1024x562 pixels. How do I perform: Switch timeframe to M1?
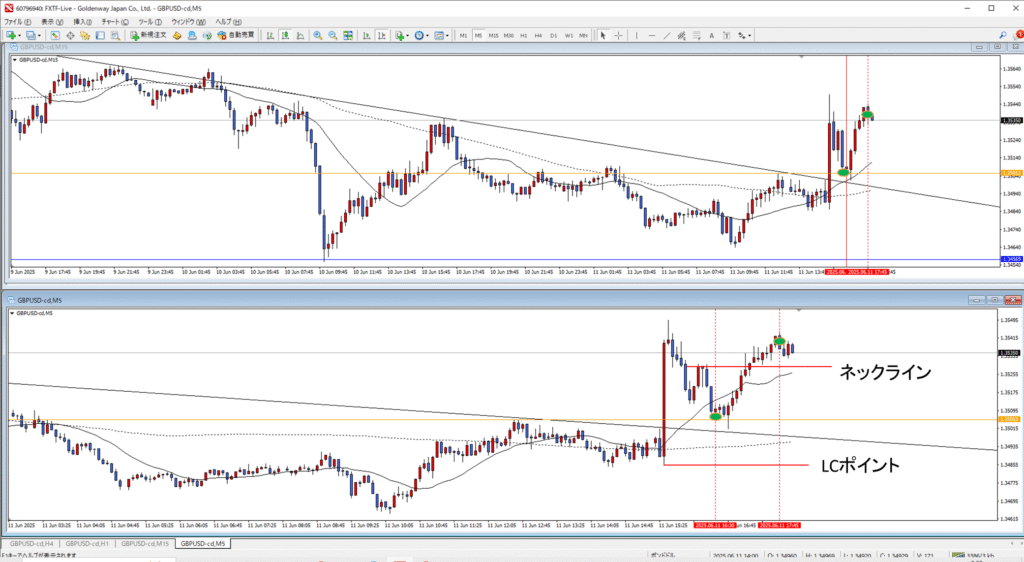[x=463, y=35]
